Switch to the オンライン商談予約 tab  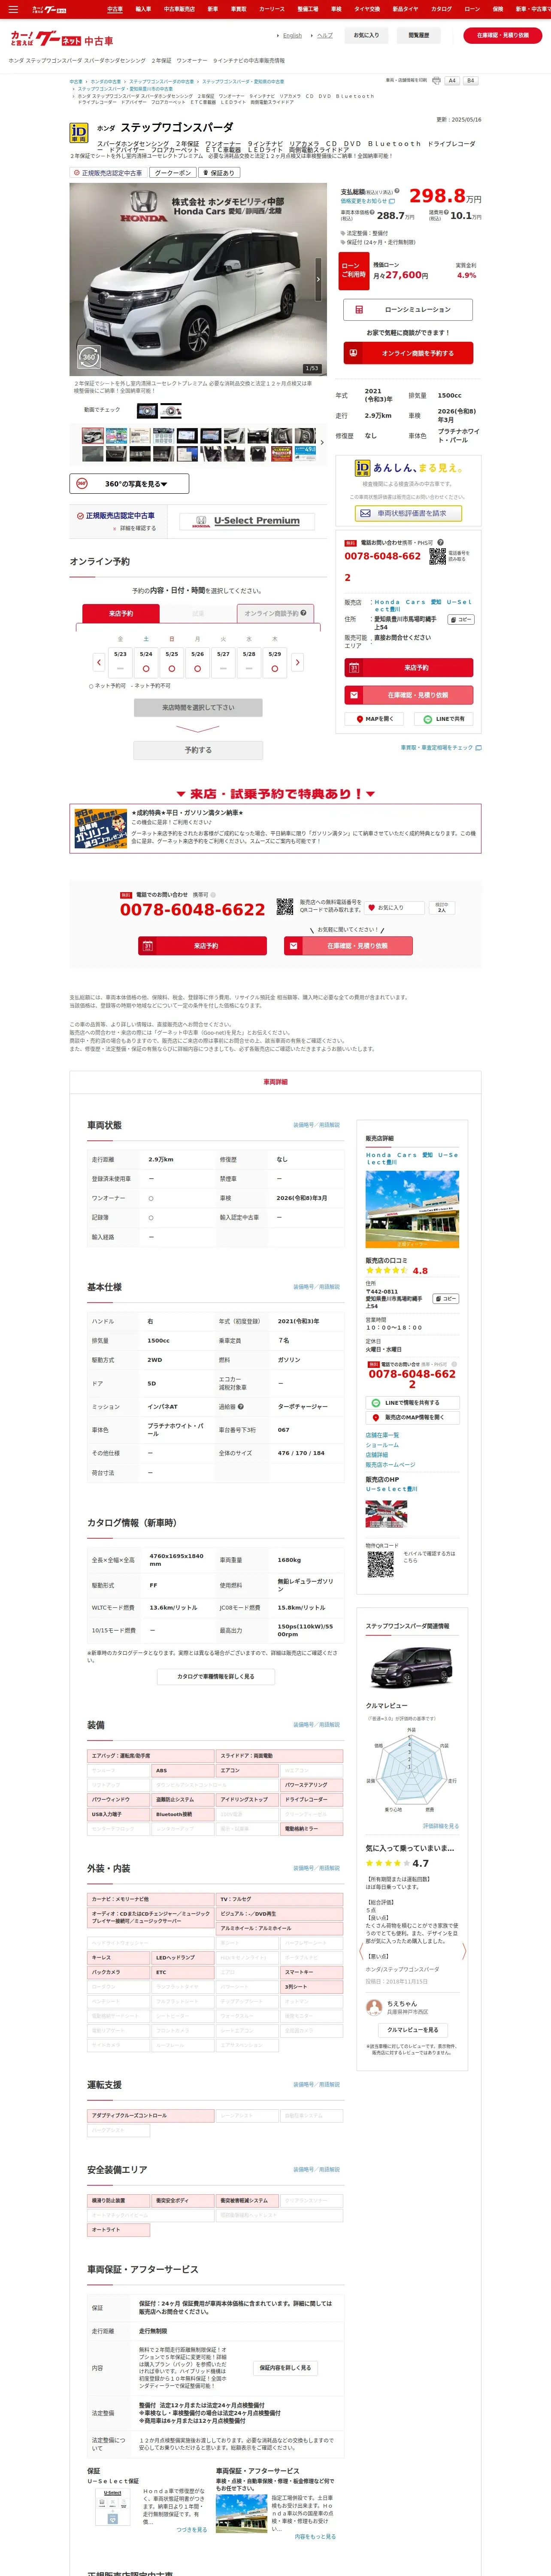coord(275,613)
